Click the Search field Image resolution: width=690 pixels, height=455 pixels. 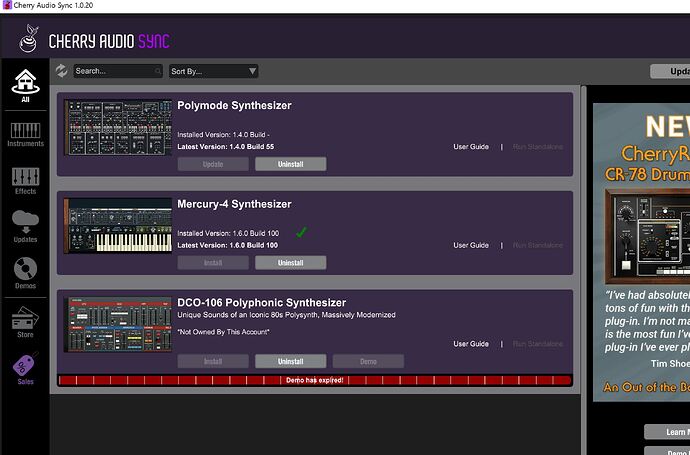click(117, 71)
